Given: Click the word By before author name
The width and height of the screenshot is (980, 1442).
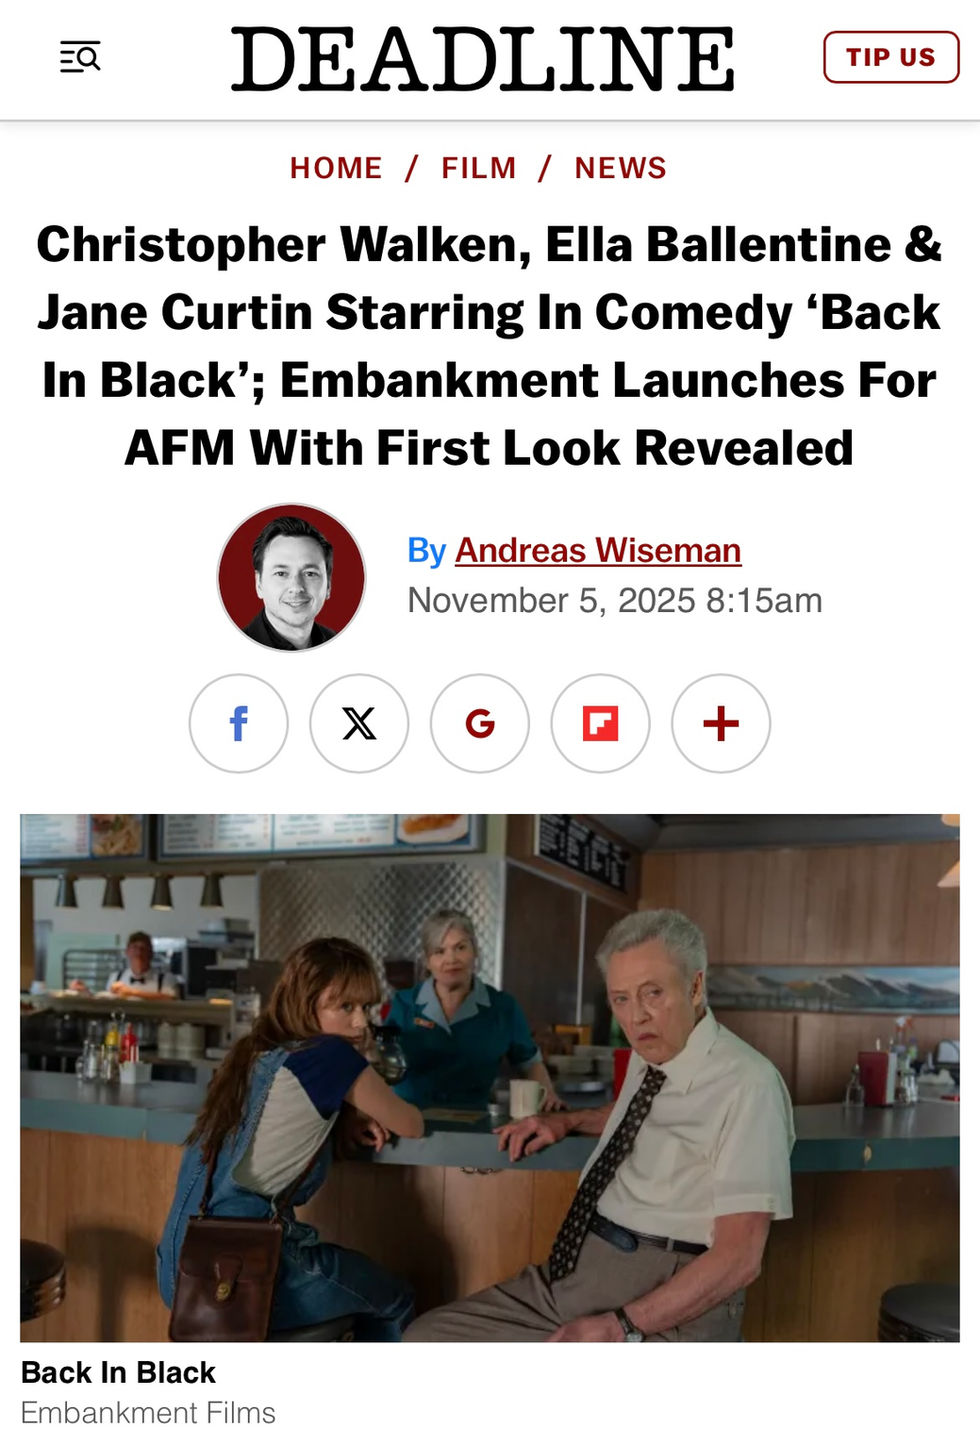Looking at the screenshot, I should tap(426, 551).
